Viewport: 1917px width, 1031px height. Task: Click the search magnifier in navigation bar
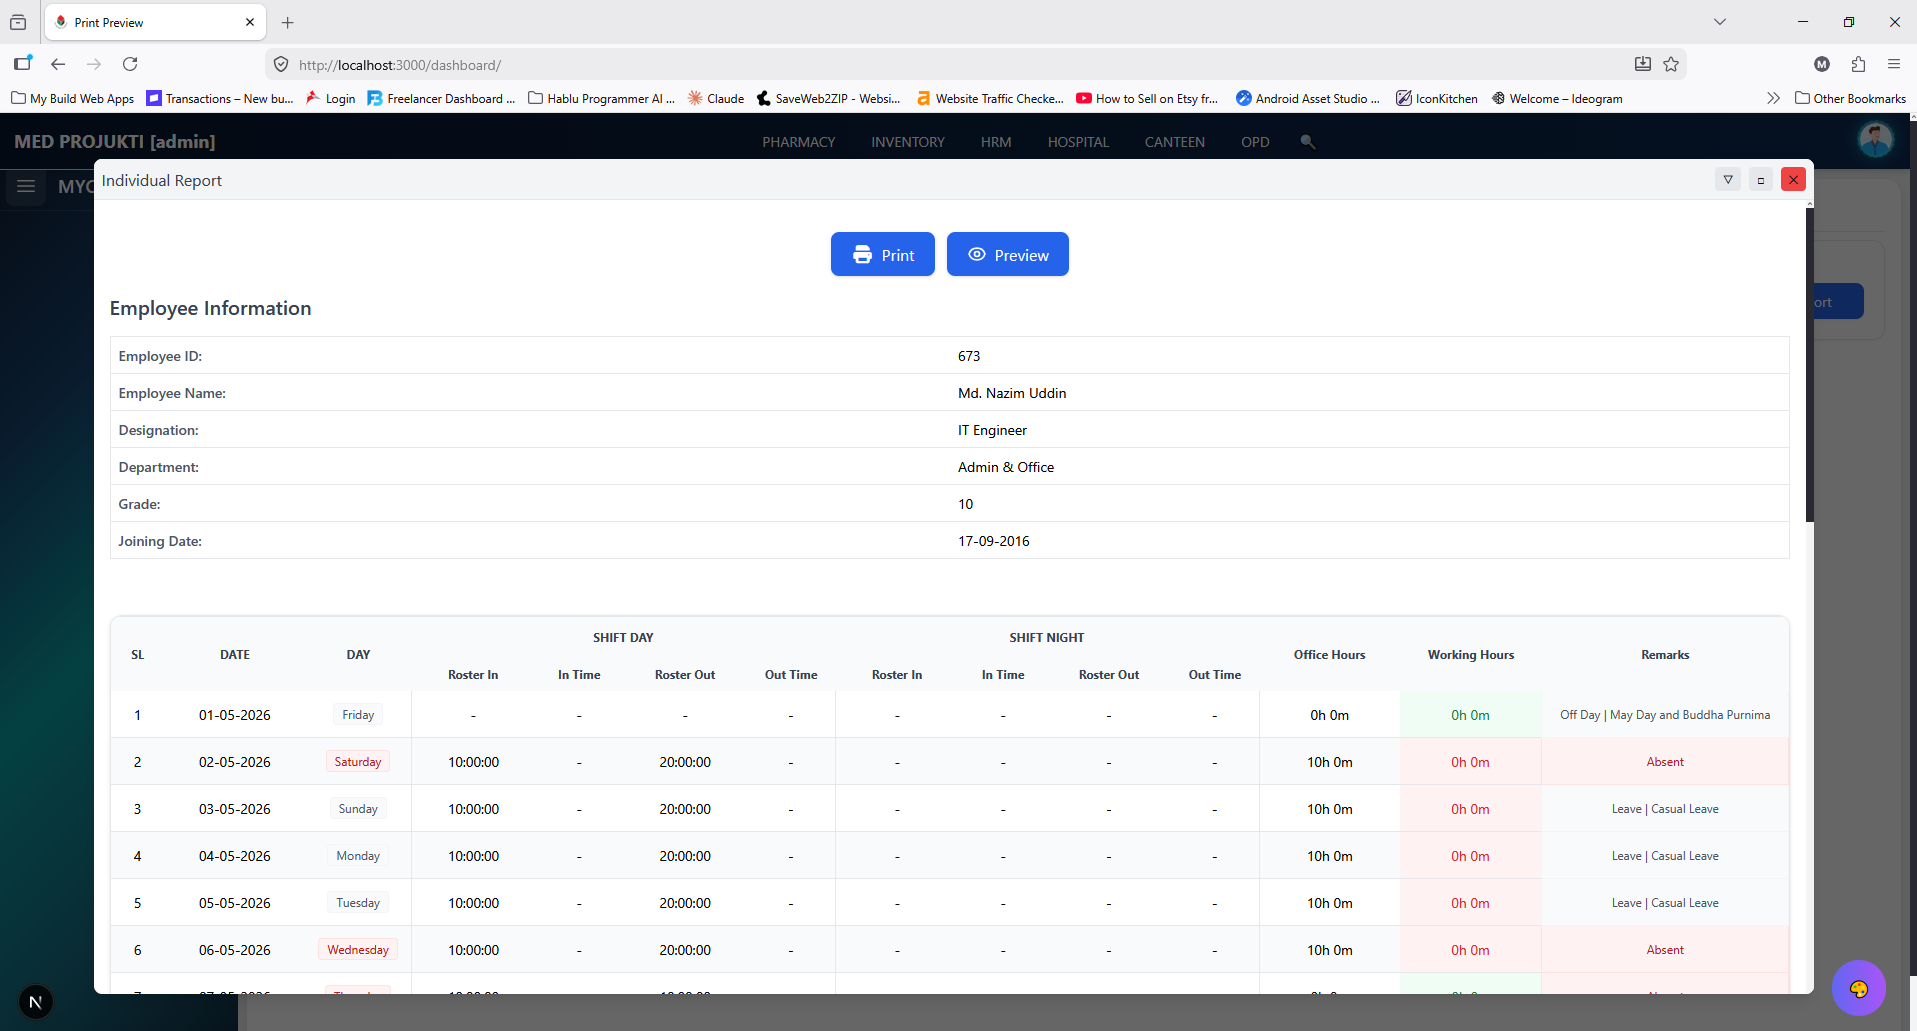1307,142
